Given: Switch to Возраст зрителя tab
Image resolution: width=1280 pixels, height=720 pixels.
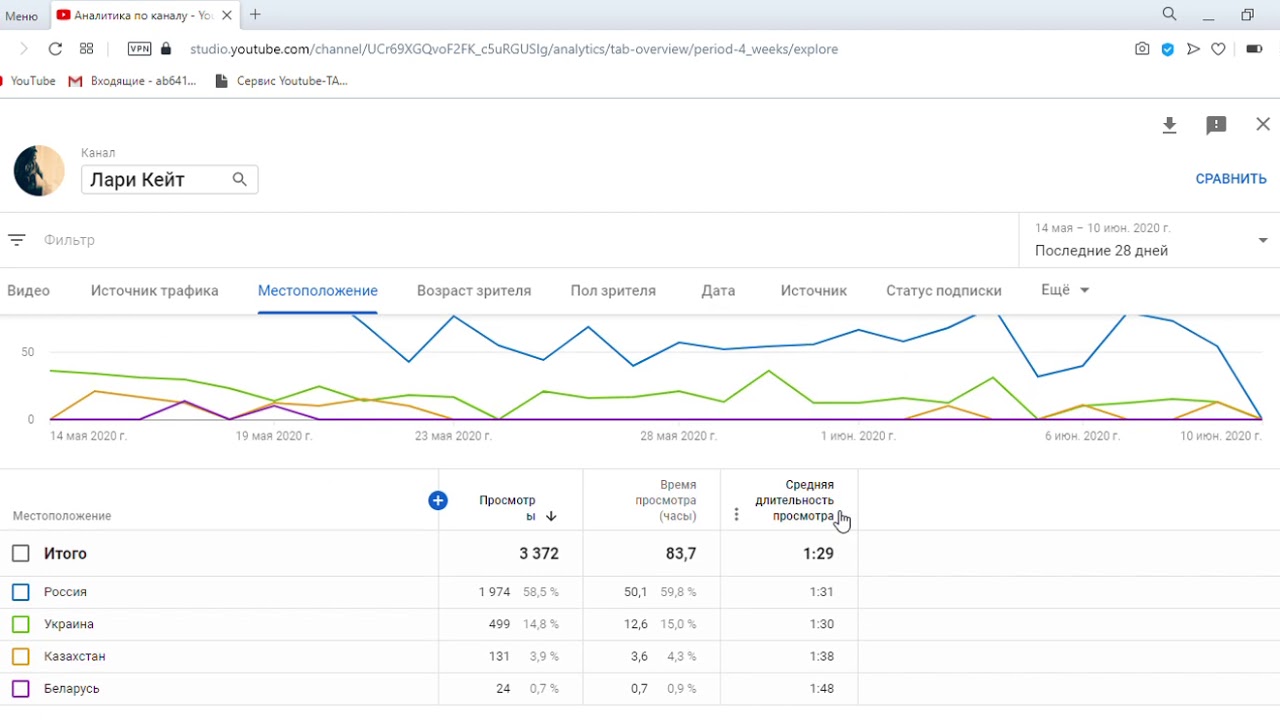Looking at the screenshot, I should click(474, 291).
